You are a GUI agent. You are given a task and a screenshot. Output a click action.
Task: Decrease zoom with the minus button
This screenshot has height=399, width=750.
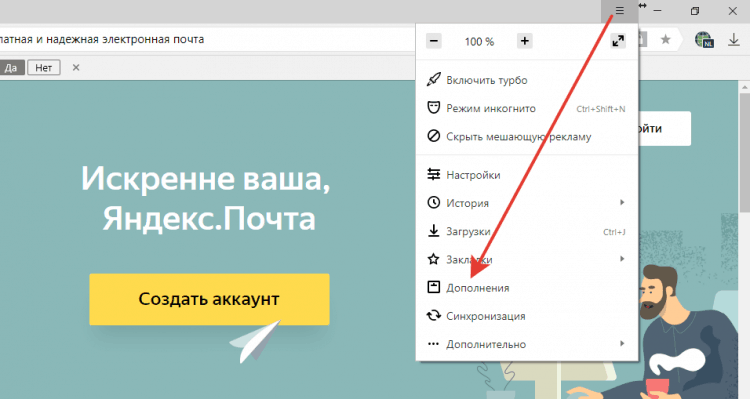[434, 41]
